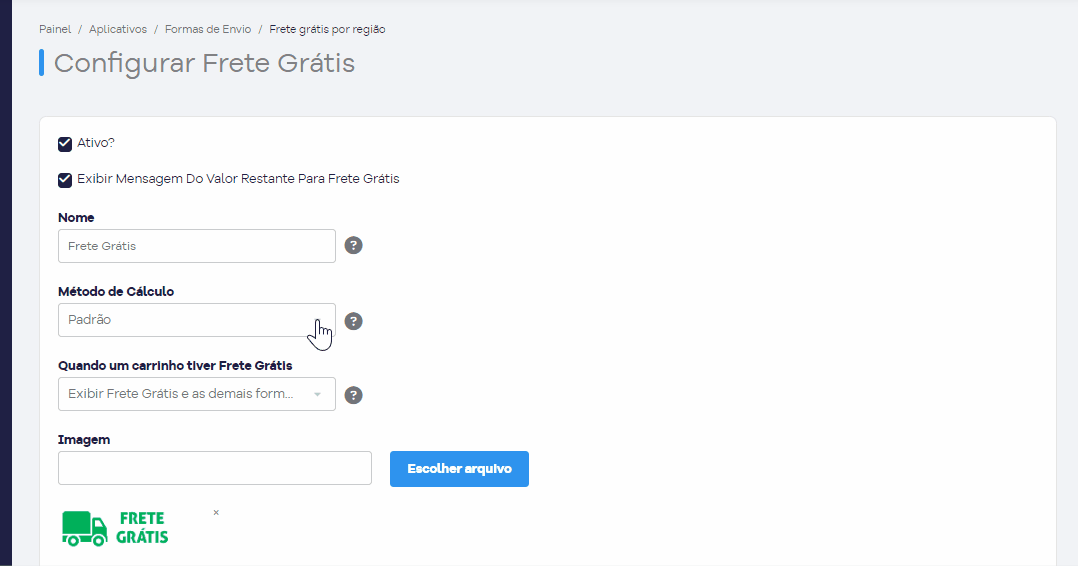
Task: Focus the Imagem file path field
Action: tap(214, 468)
